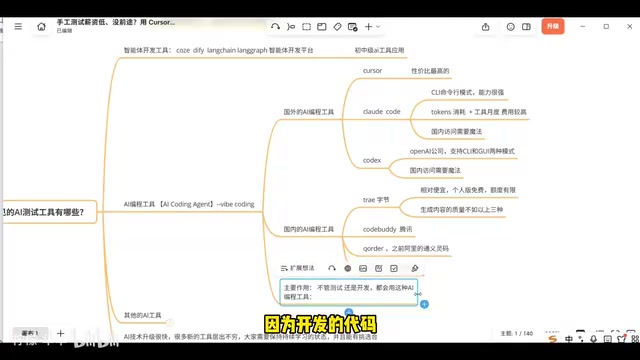Viewport: 640px width, 360px height.
Task: Open the hamburger main menu
Action: coord(18,27)
